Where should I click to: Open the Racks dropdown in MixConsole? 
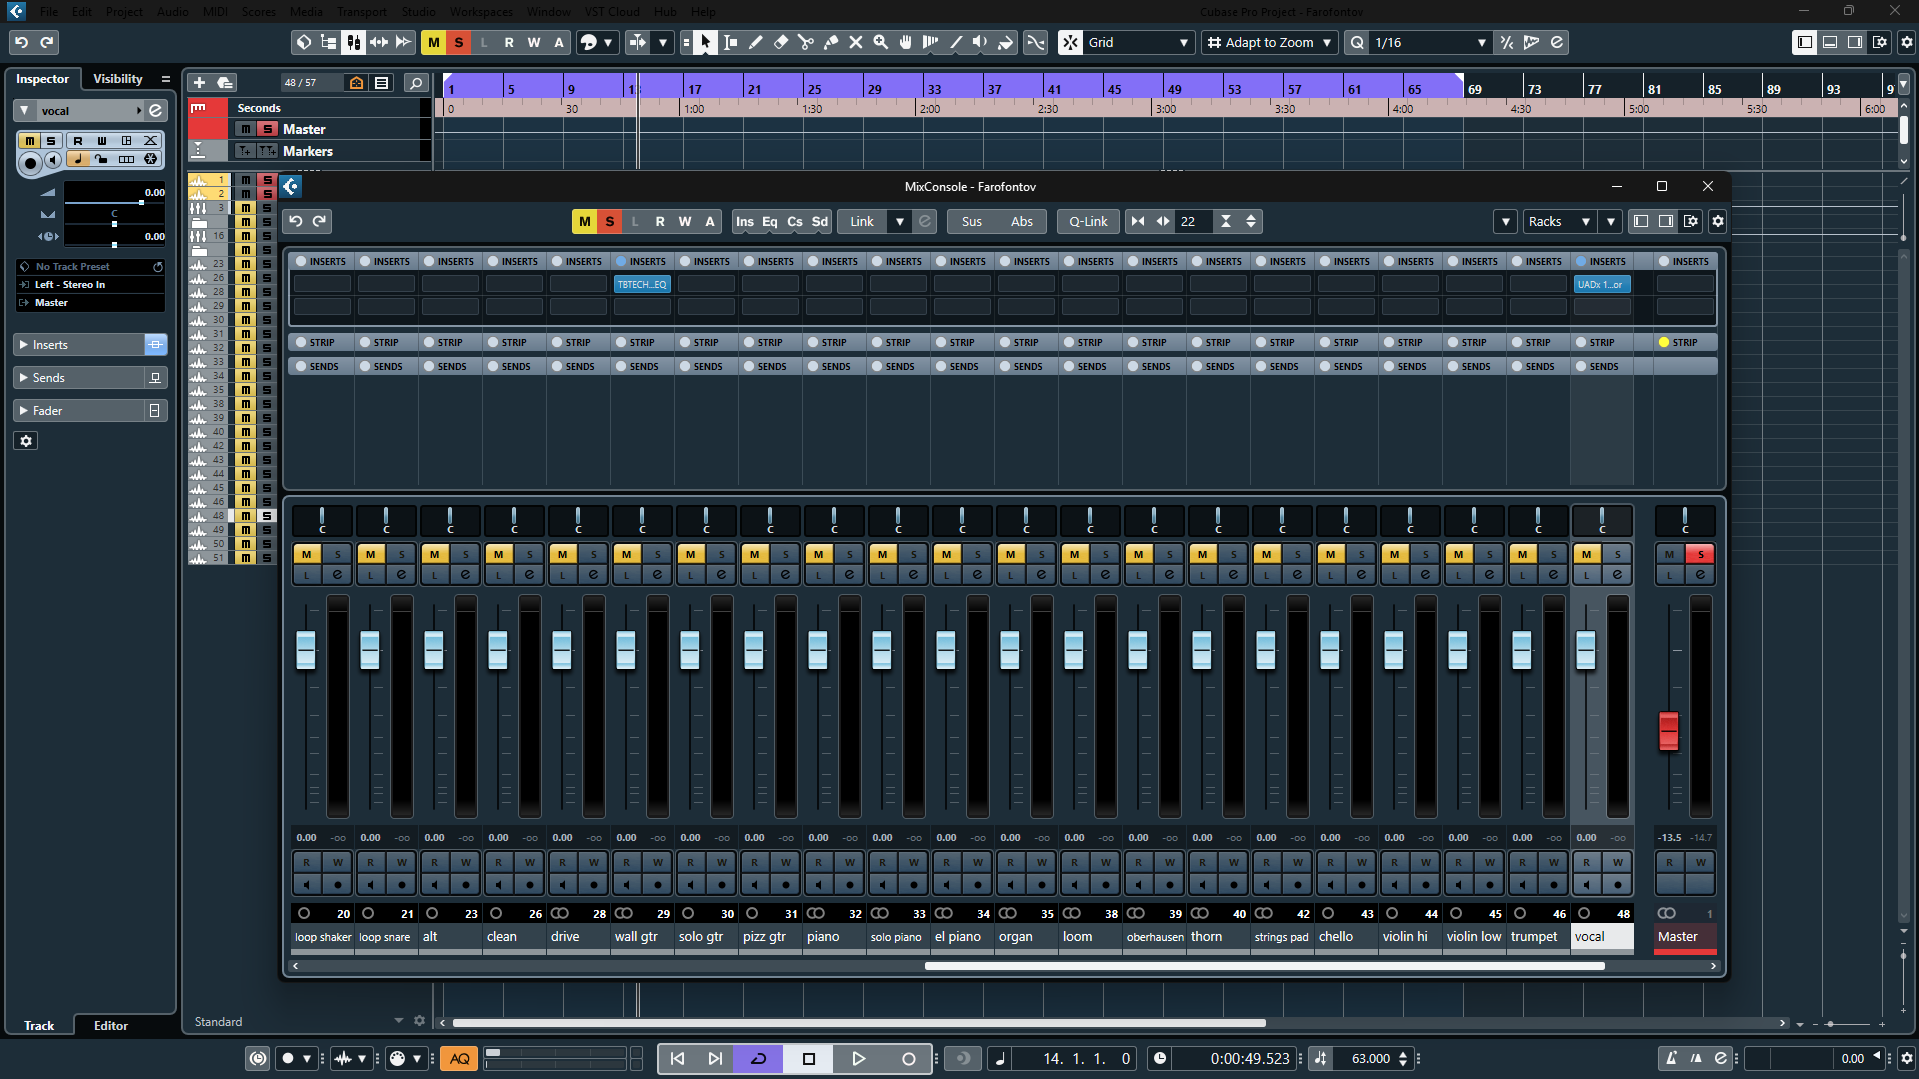coord(1558,221)
